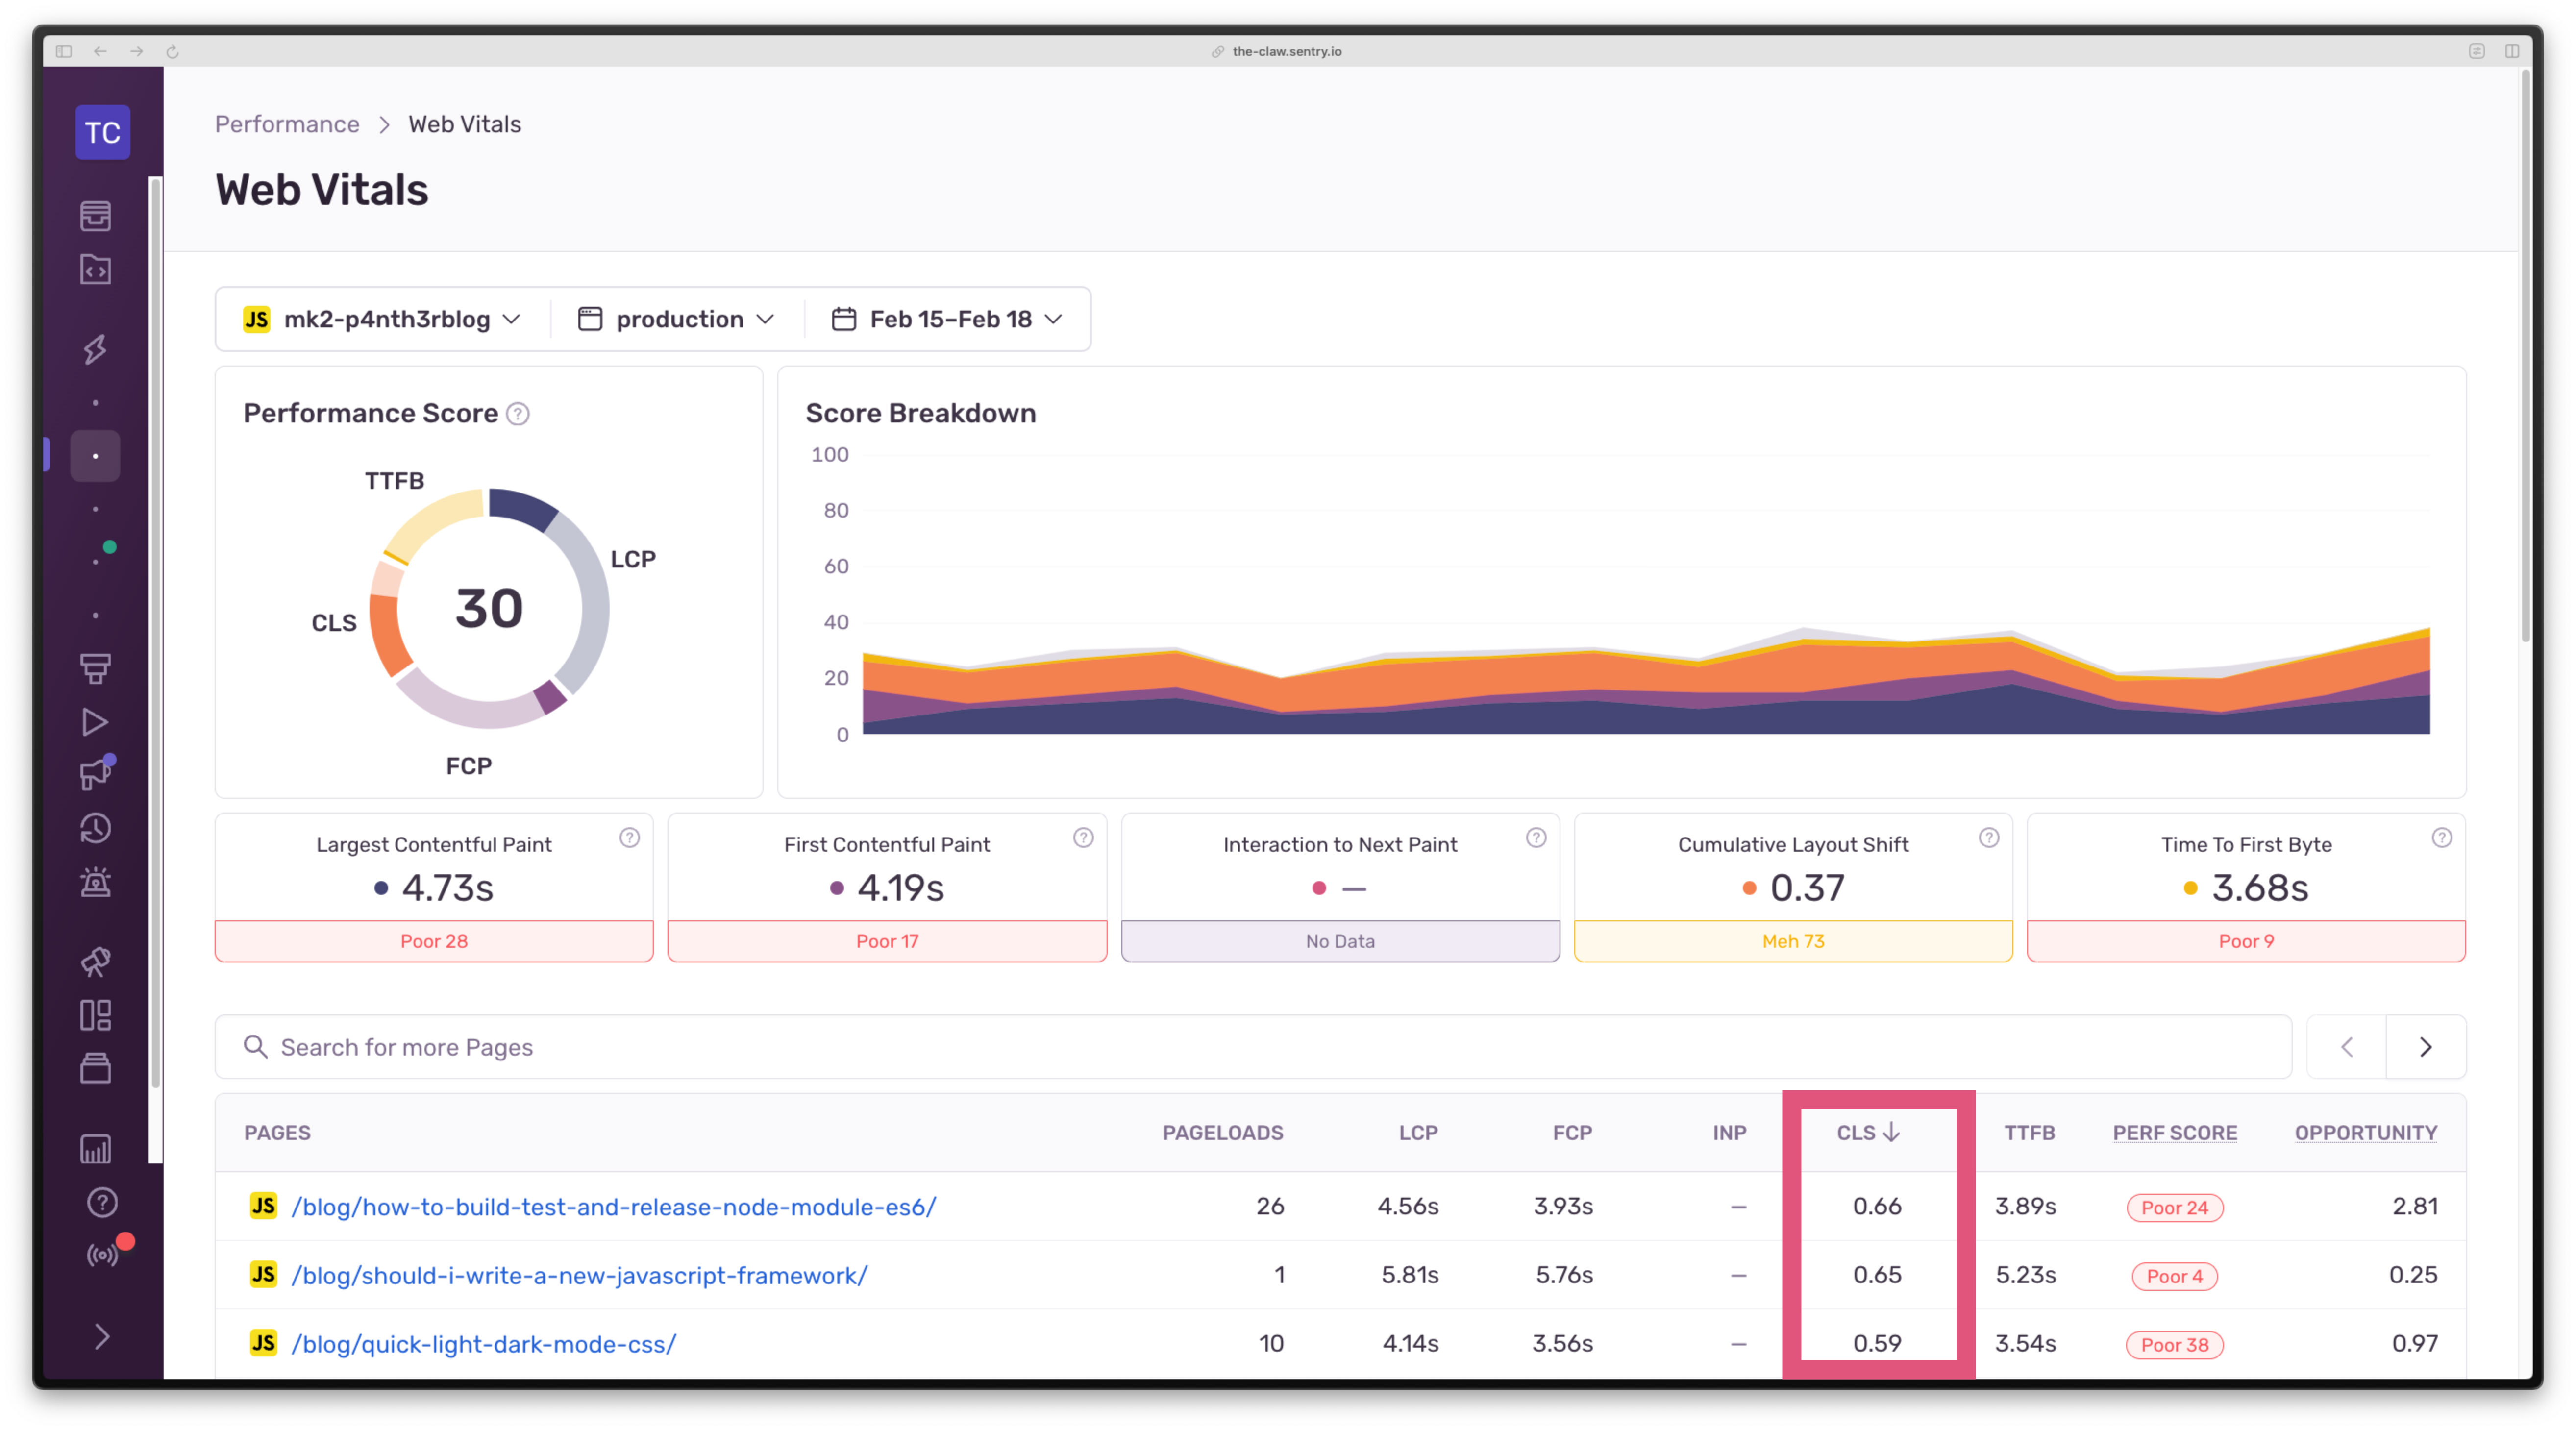Click First Contentful Paint help icon
The image size is (2576, 1430).
1083,837
